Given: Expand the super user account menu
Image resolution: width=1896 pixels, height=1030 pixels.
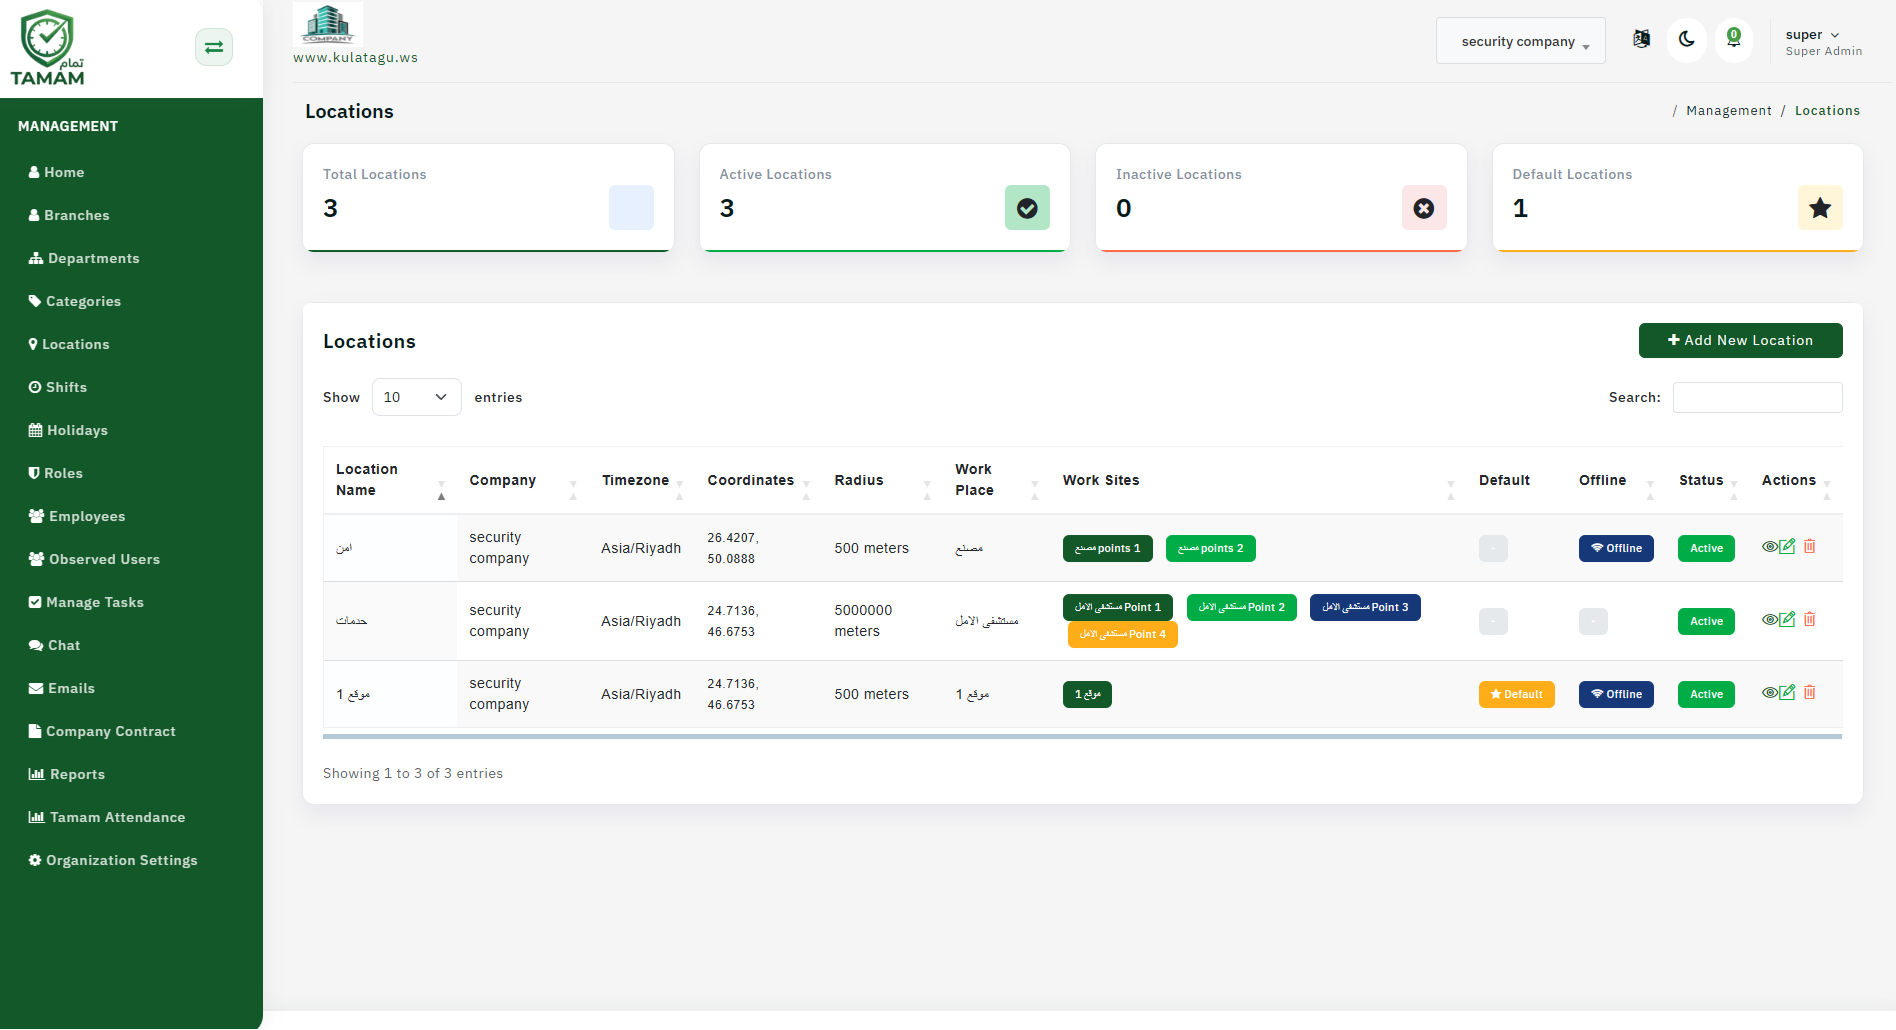Looking at the screenshot, I should (x=1822, y=41).
